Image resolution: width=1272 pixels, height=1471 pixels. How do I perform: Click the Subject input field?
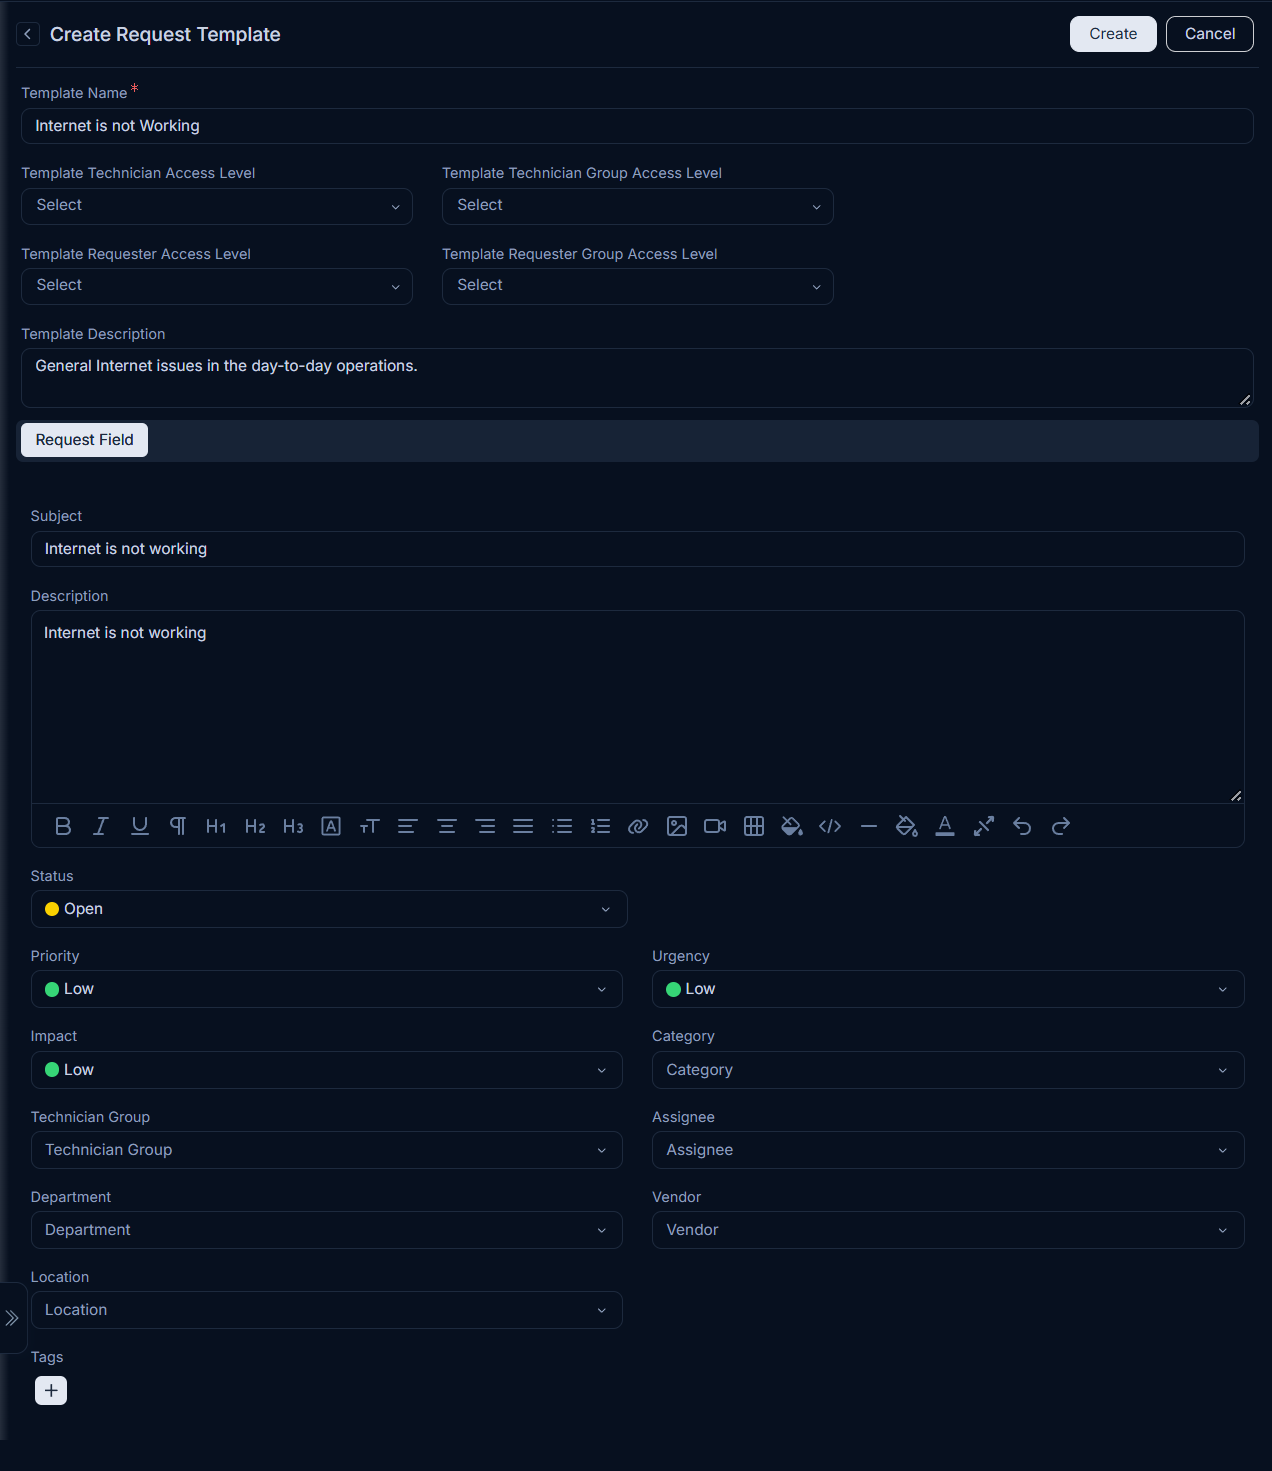[x=638, y=549]
